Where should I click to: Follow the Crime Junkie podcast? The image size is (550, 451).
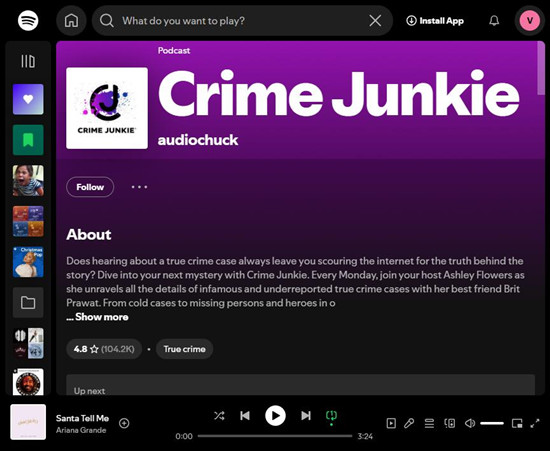[90, 187]
